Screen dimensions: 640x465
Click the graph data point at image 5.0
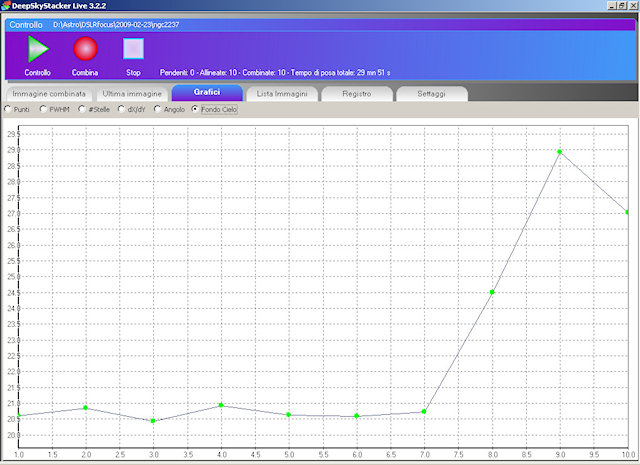click(x=289, y=415)
